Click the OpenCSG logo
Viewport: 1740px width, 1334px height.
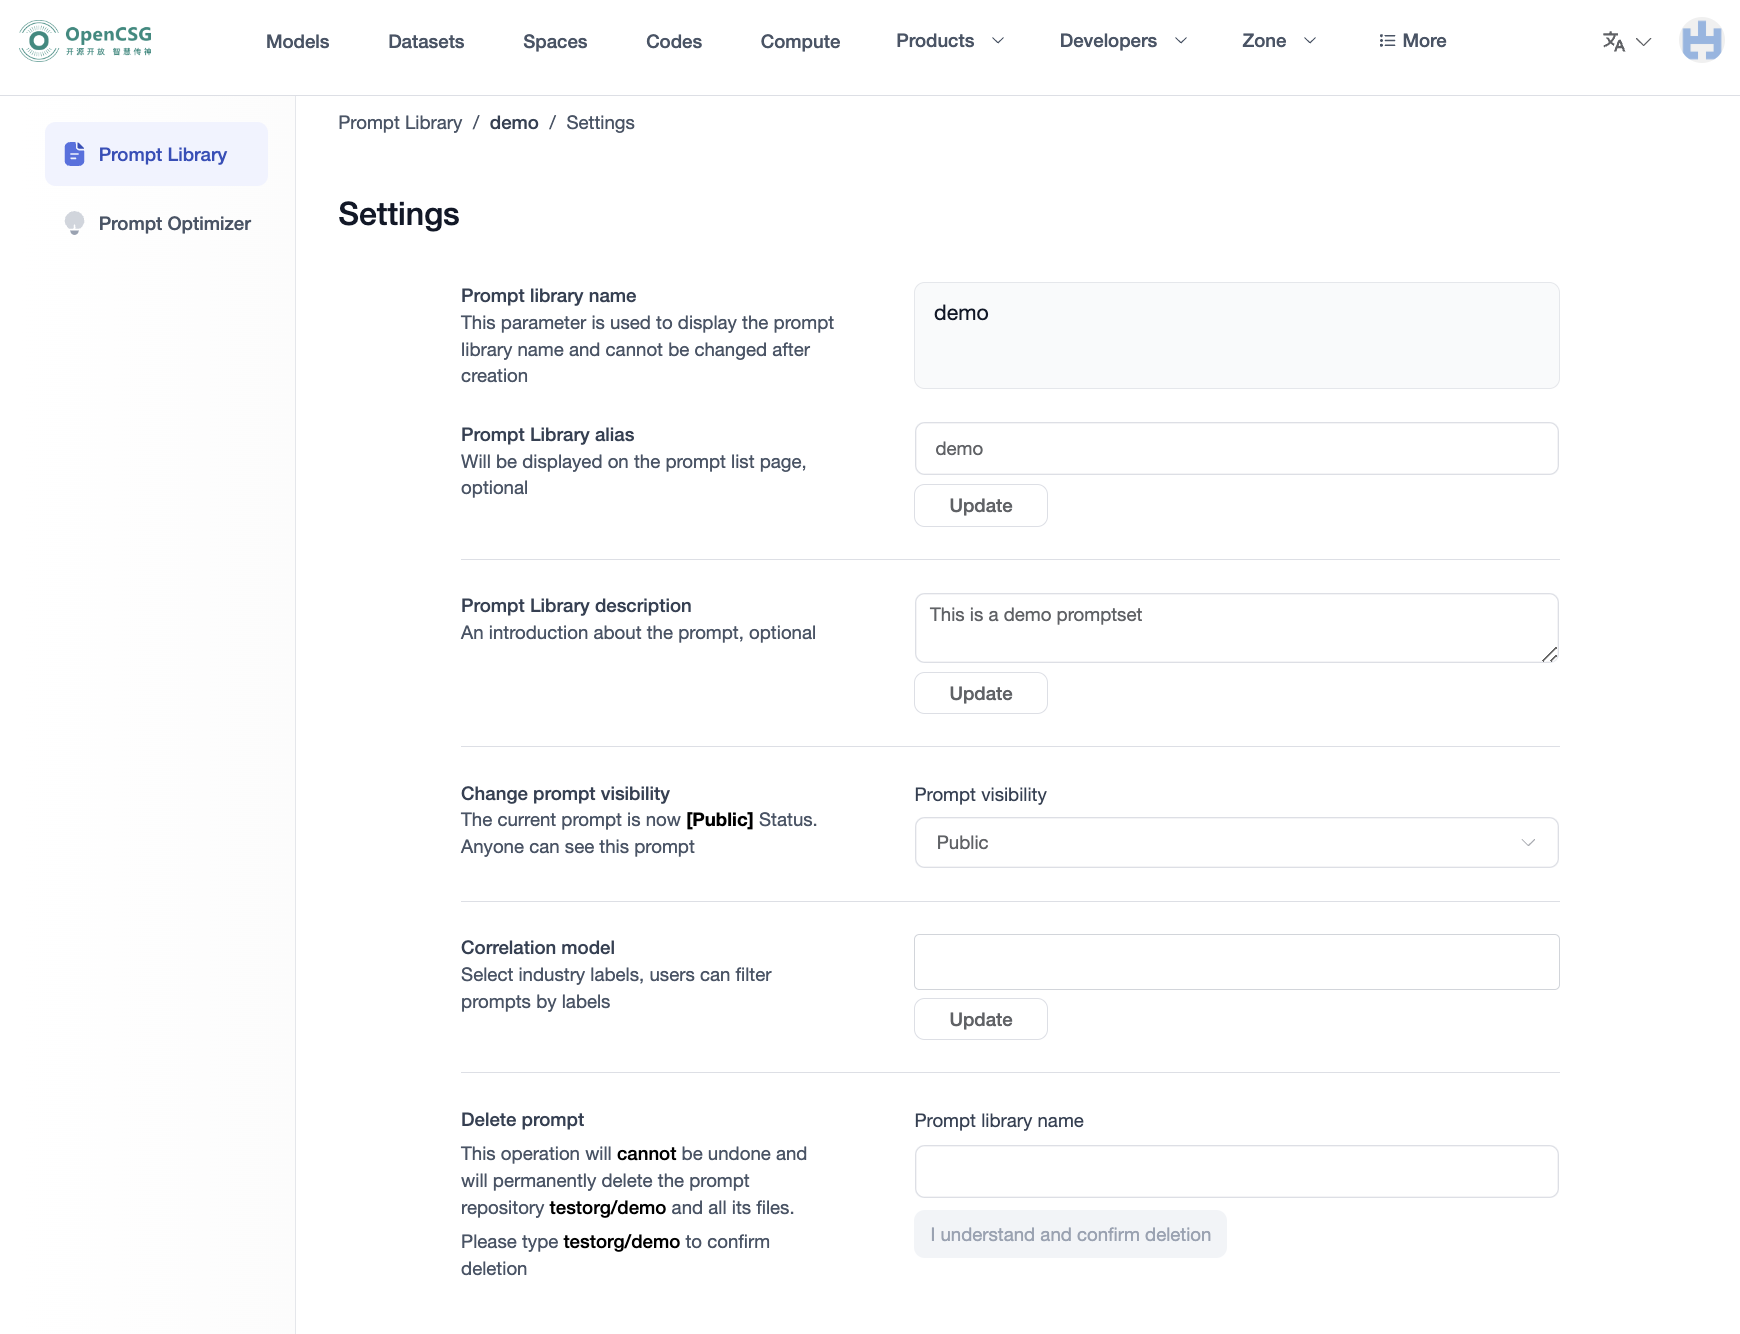coord(85,40)
